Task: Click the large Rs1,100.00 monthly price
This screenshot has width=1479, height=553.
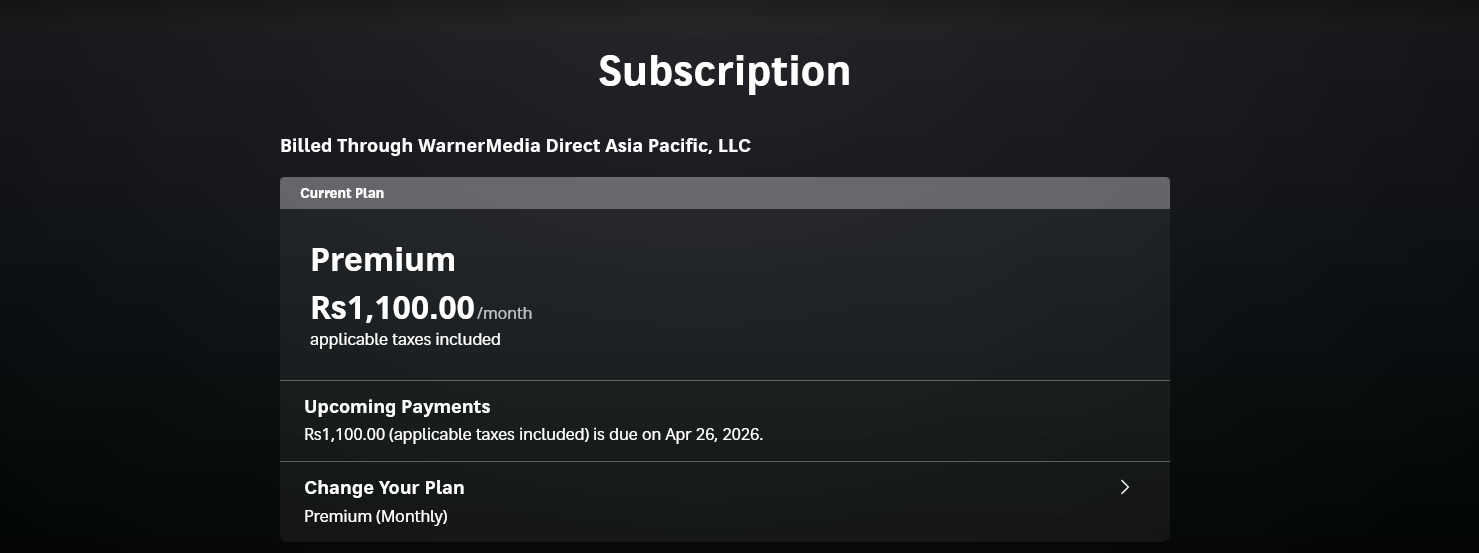Action: click(392, 307)
